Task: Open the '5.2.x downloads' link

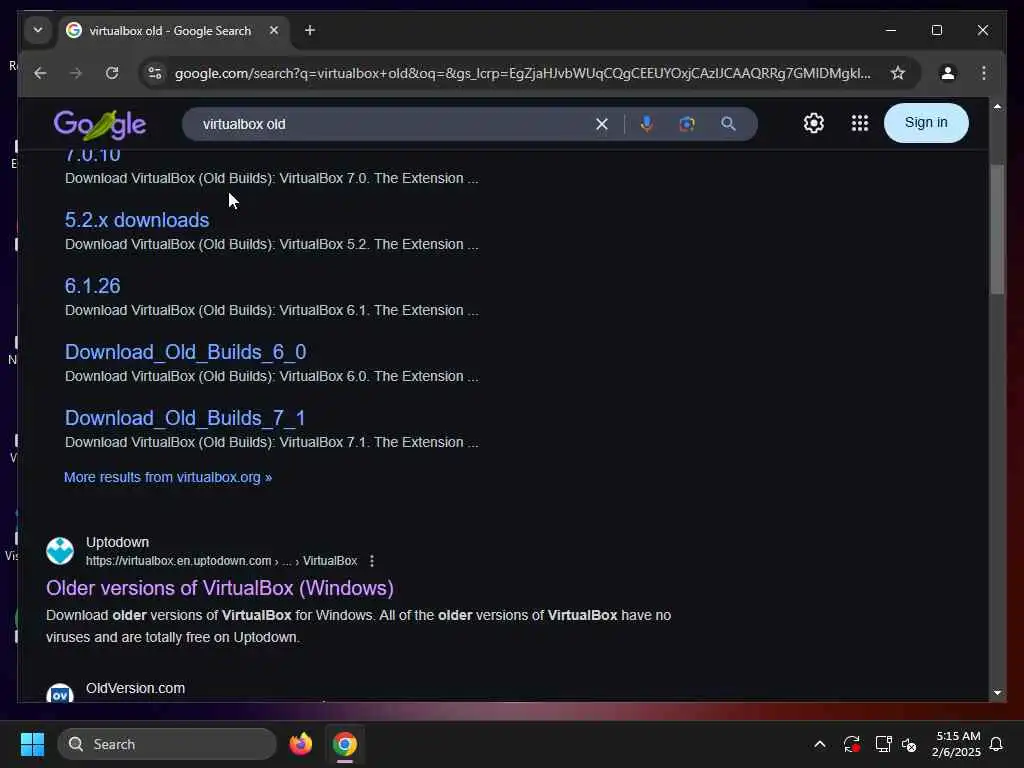Action: (x=136, y=220)
